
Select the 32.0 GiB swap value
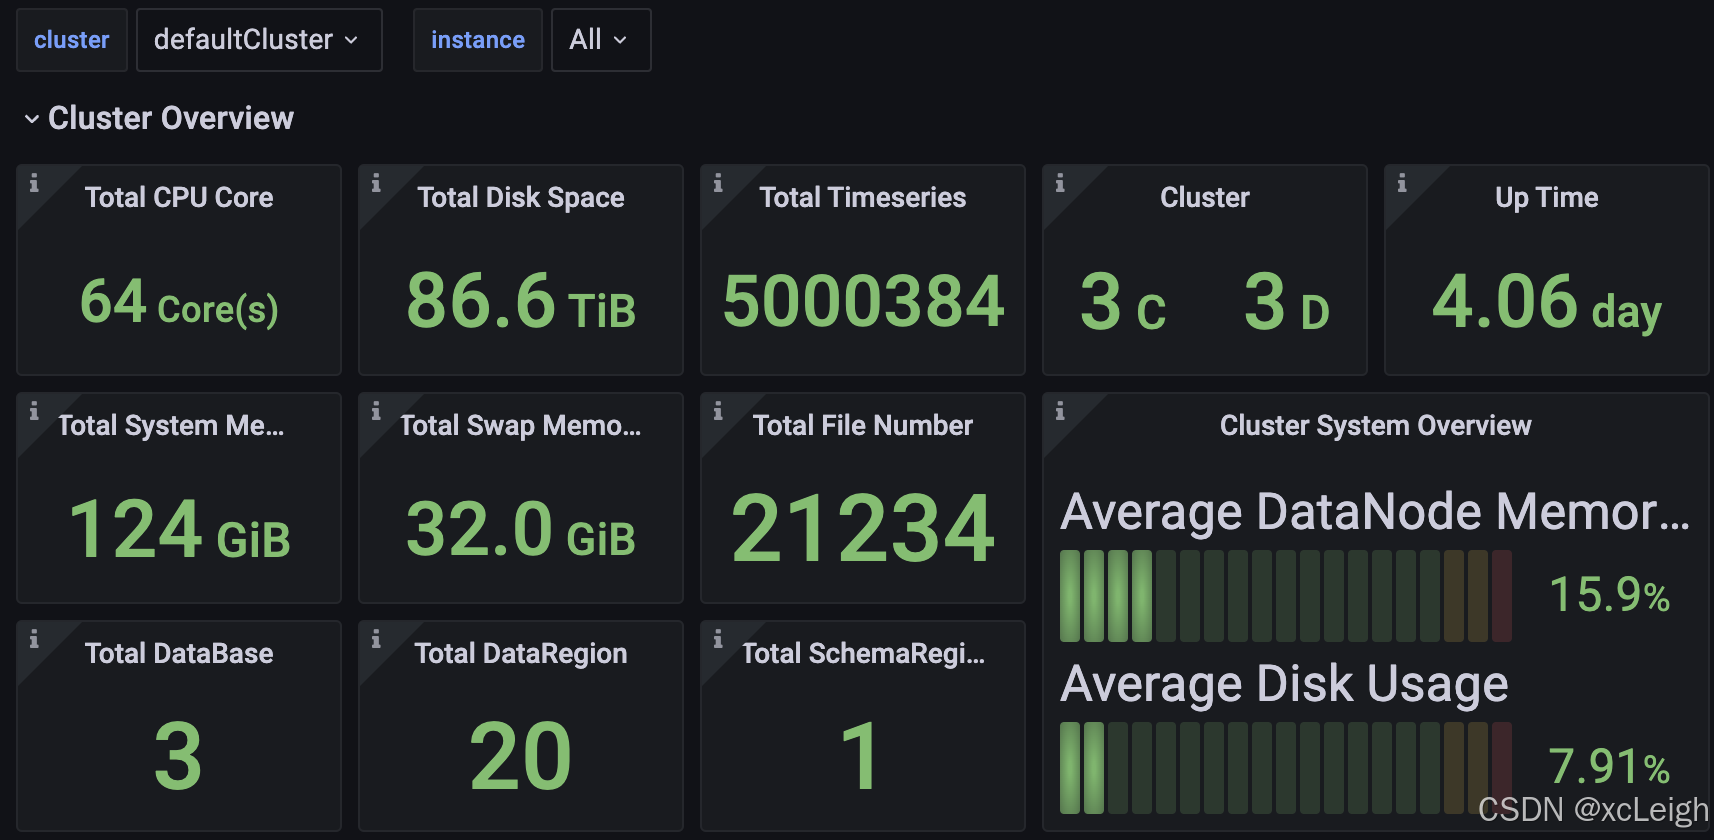(x=521, y=529)
